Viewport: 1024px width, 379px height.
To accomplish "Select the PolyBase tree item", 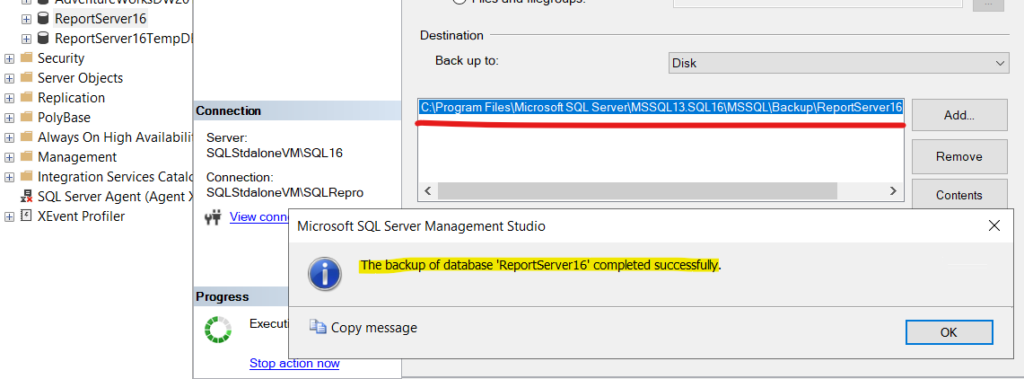I will (64, 118).
